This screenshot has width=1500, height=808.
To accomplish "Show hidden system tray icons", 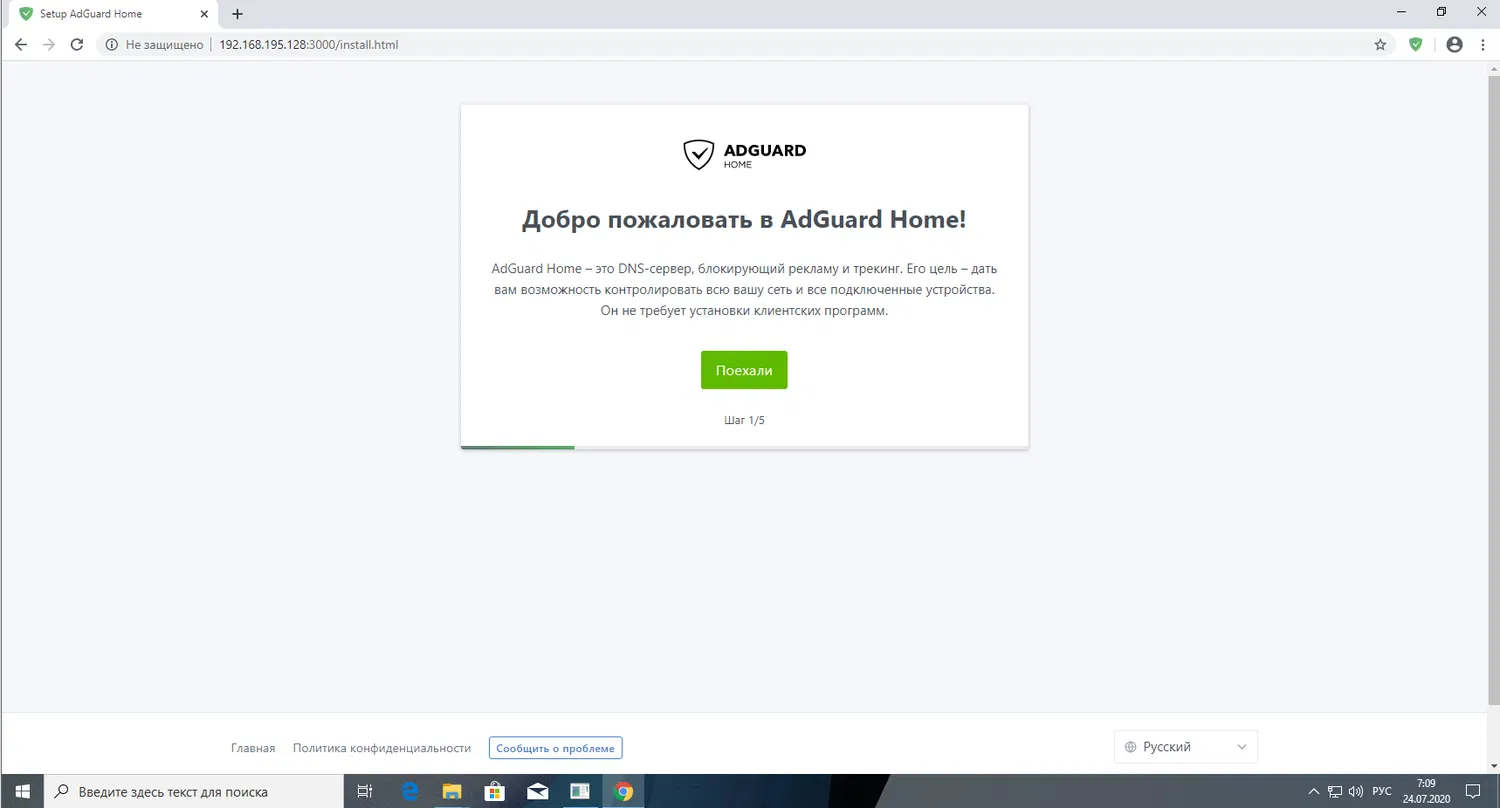I will 1314,791.
